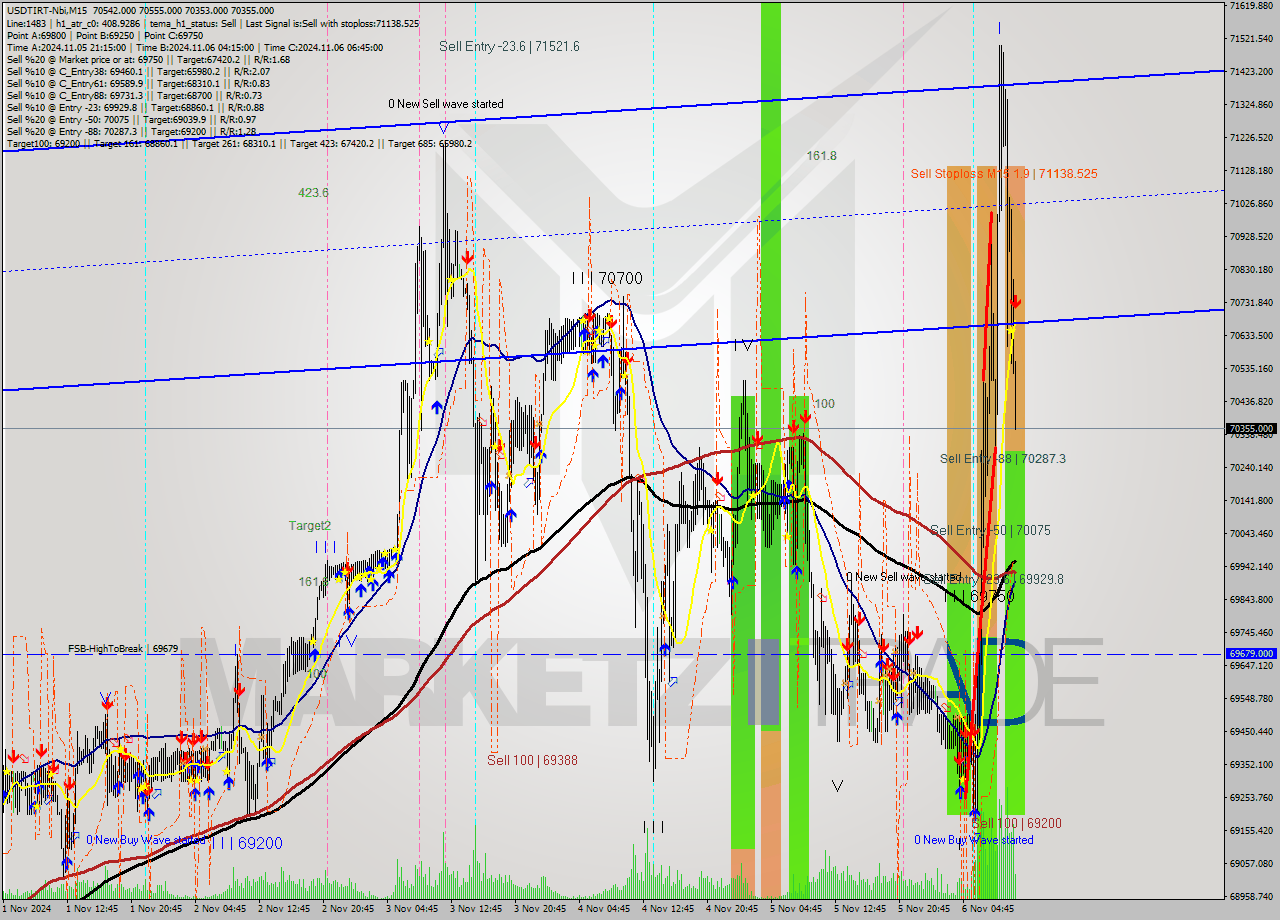
Task: Select the 100 level label near green bar
Action: pyautogui.click(x=824, y=404)
